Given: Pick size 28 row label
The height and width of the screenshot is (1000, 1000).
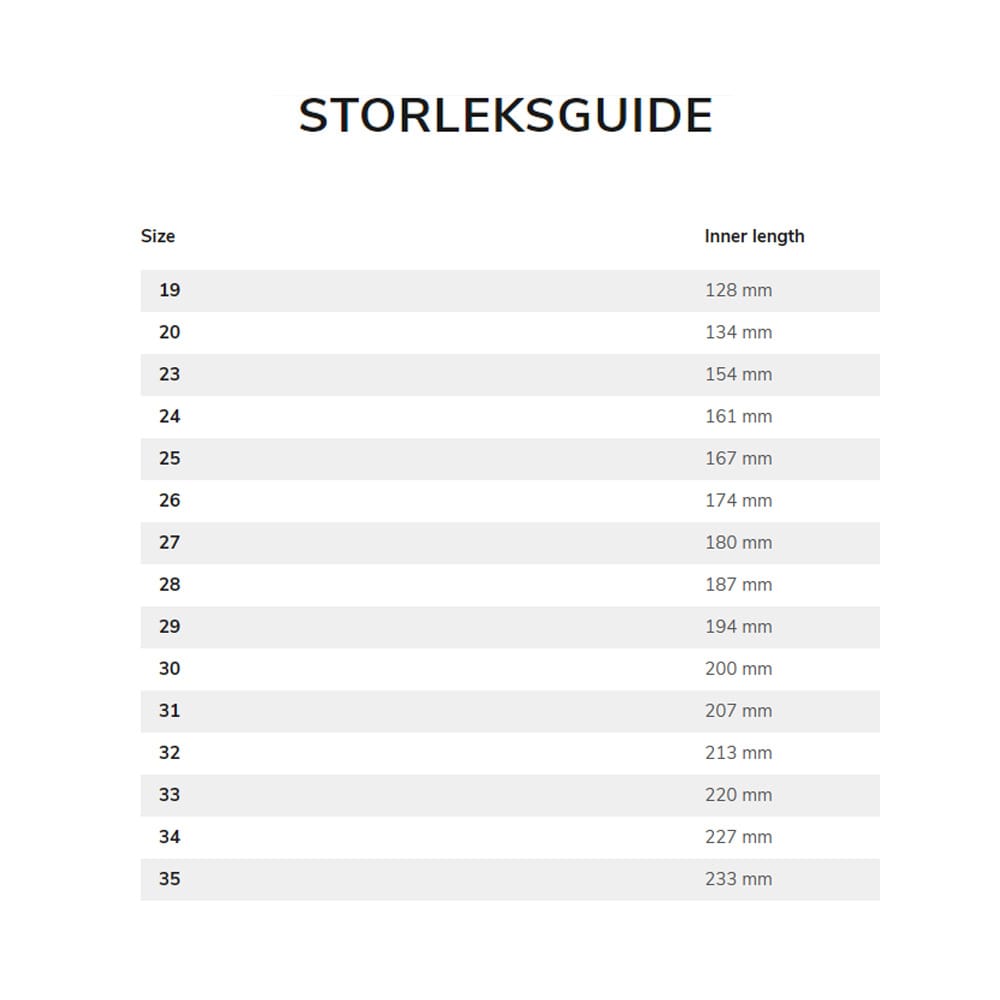Looking at the screenshot, I should (170, 584).
